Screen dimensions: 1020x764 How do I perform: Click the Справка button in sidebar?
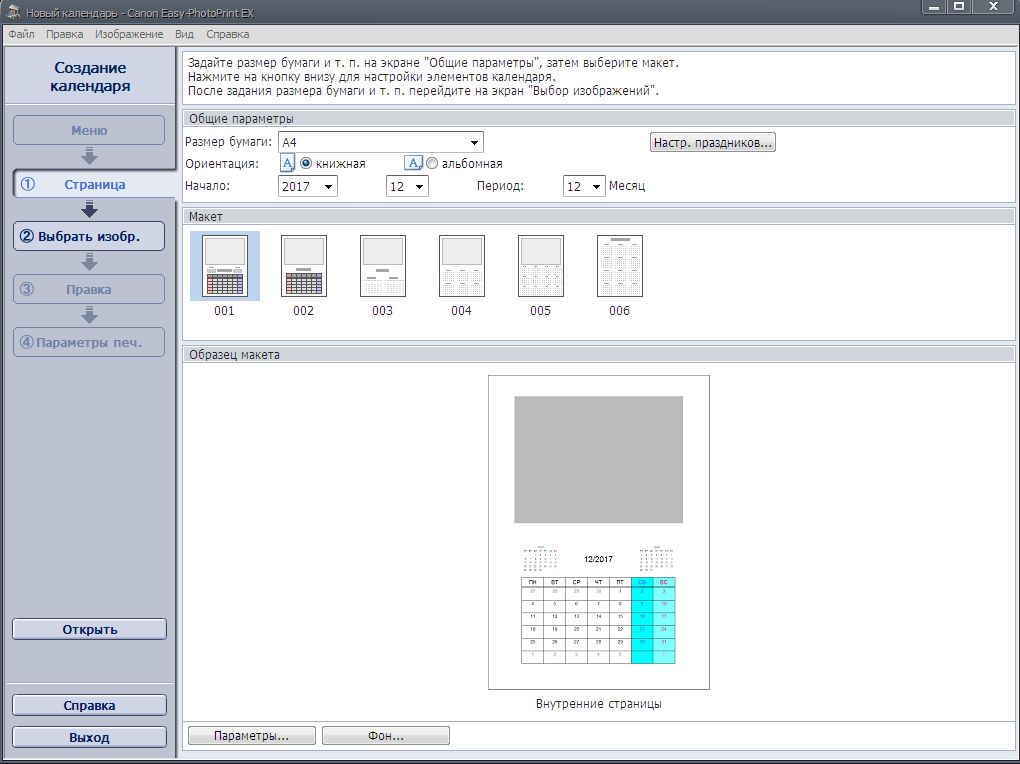pos(90,705)
